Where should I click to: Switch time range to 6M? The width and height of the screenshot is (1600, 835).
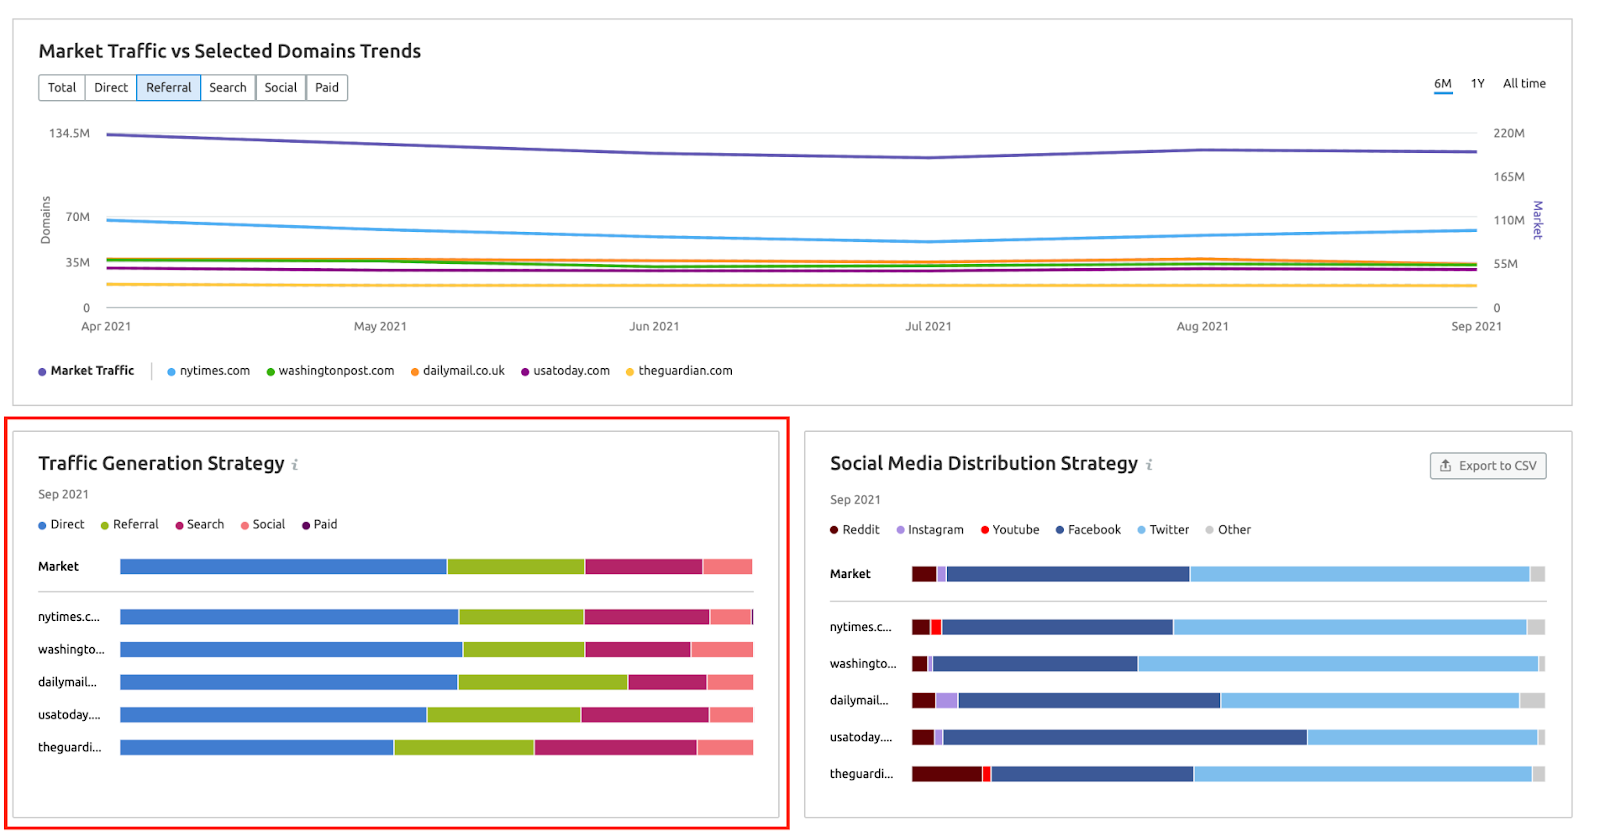click(x=1443, y=84)
